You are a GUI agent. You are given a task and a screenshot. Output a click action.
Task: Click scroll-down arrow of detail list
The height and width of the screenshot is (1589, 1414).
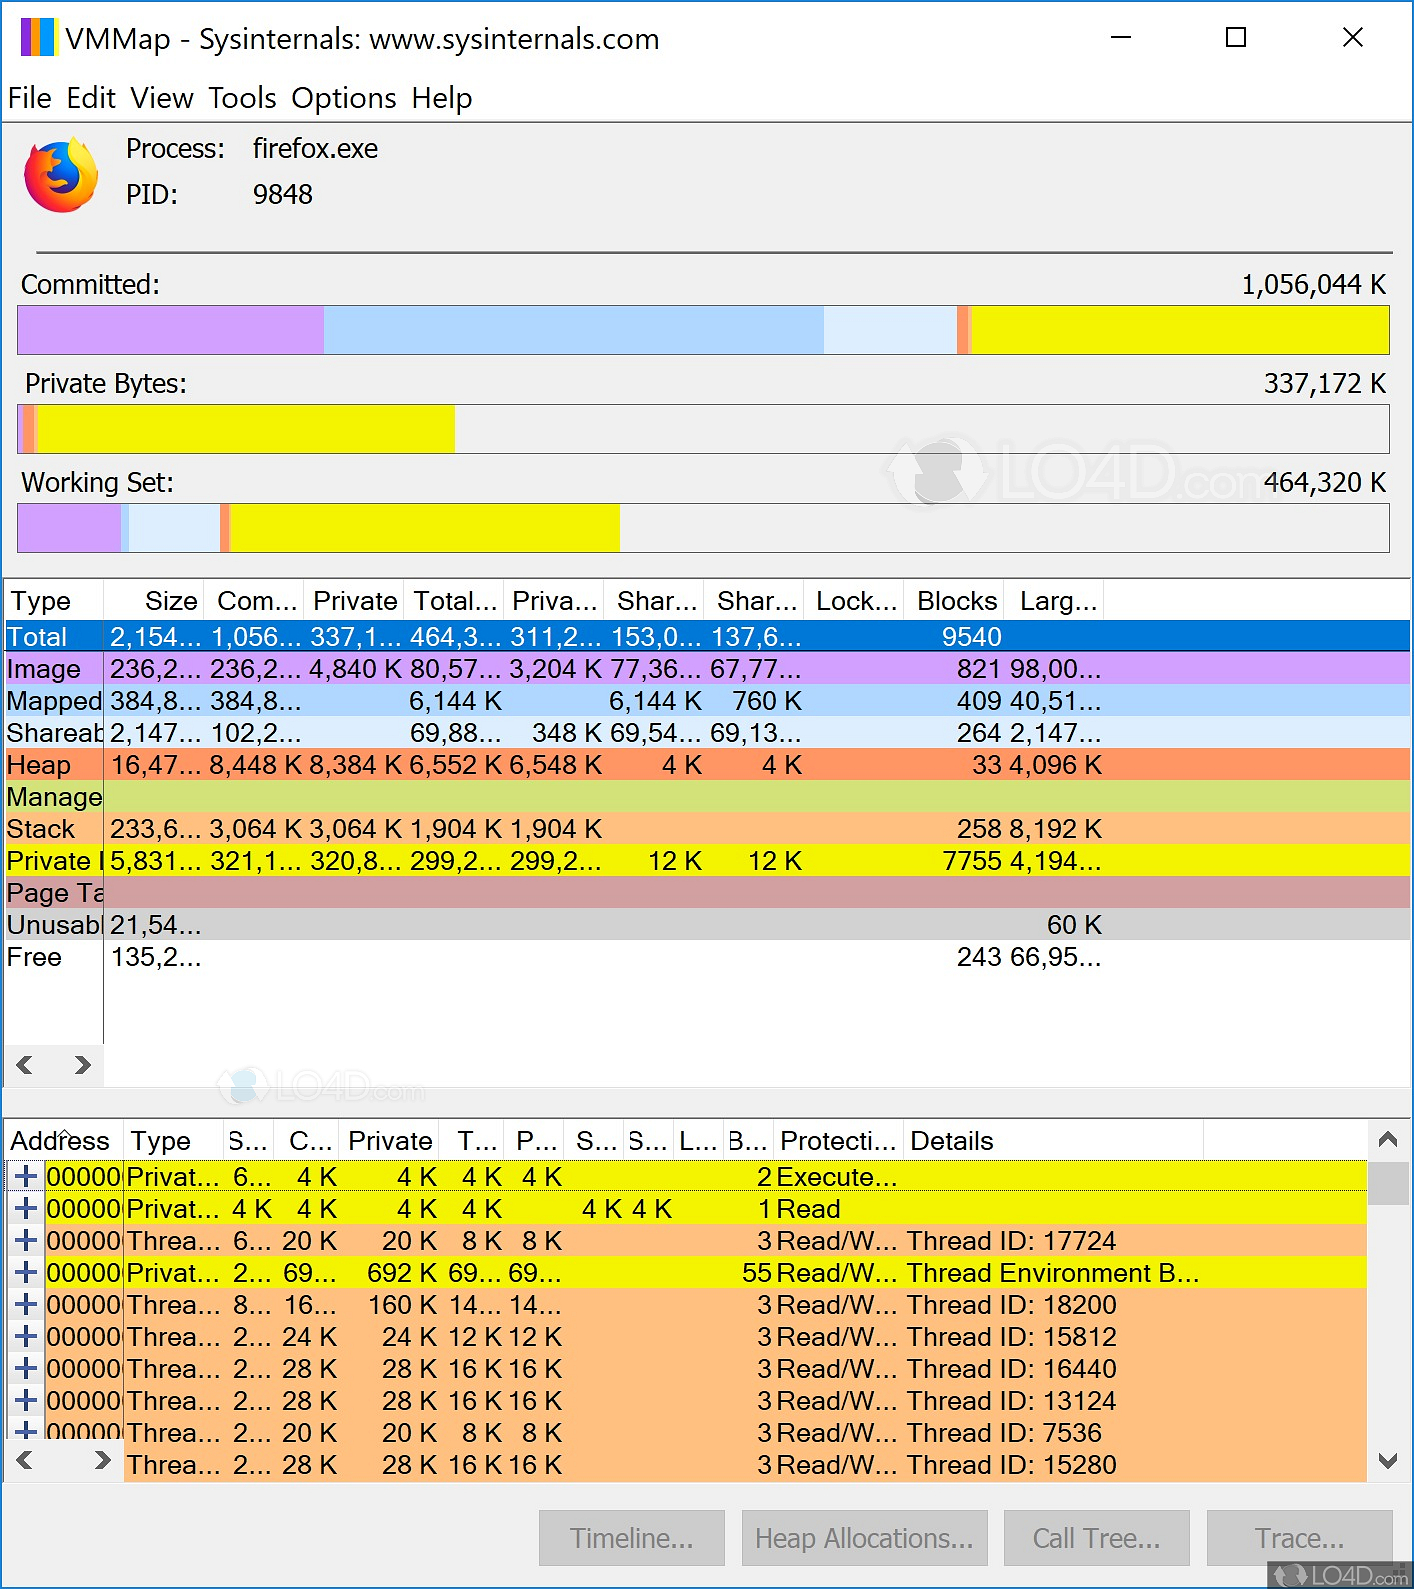[1387, 1461]
